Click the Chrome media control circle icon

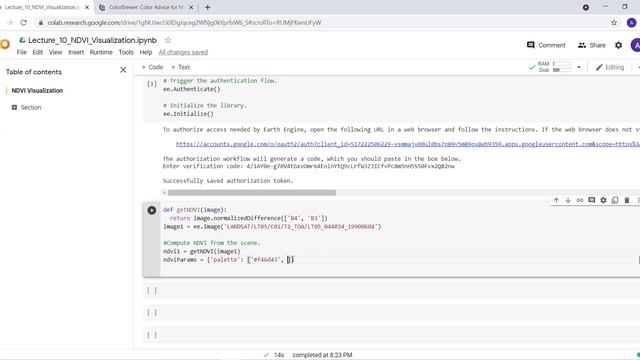[x=586, y=7]
